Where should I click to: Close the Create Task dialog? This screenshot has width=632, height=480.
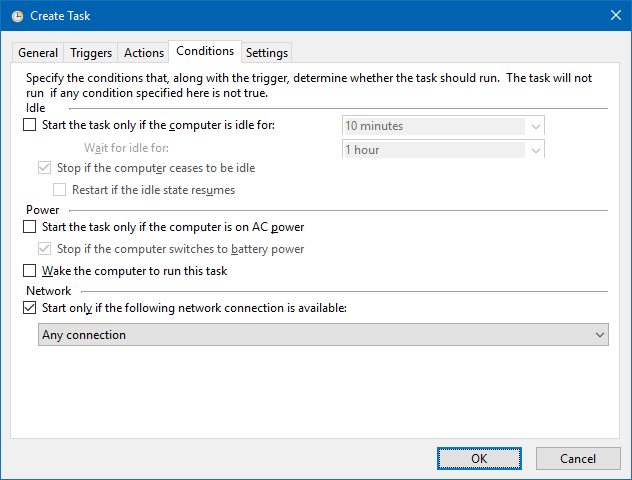[x=613, y=15]
